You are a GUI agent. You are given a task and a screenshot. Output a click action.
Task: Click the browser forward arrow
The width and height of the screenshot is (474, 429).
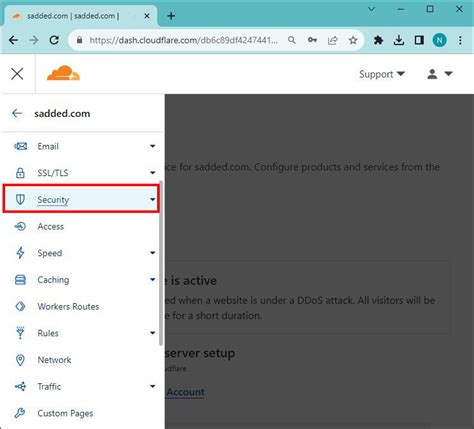click(x=34, y=40)
